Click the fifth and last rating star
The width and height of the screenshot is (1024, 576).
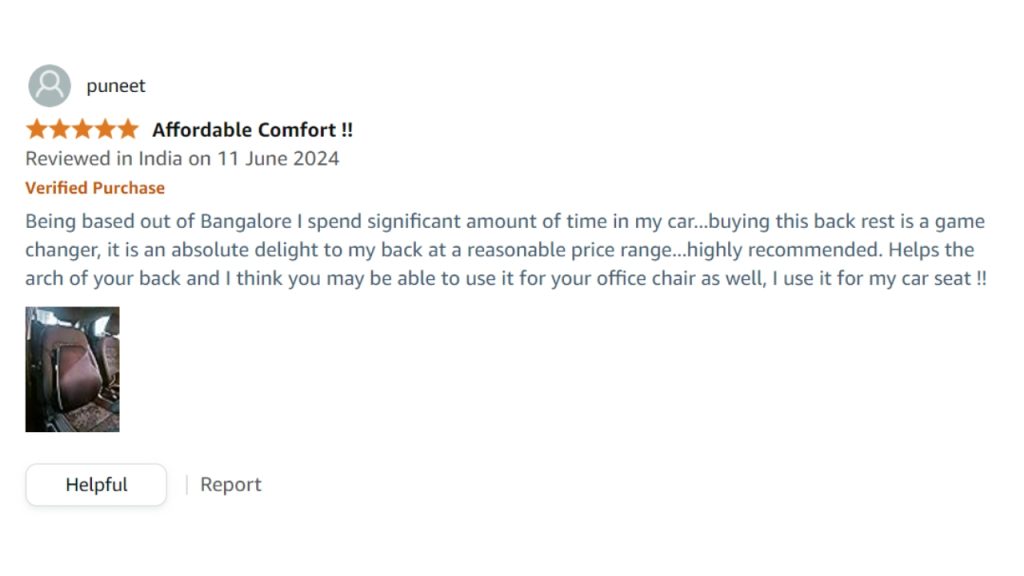click(x=127, y=129)
